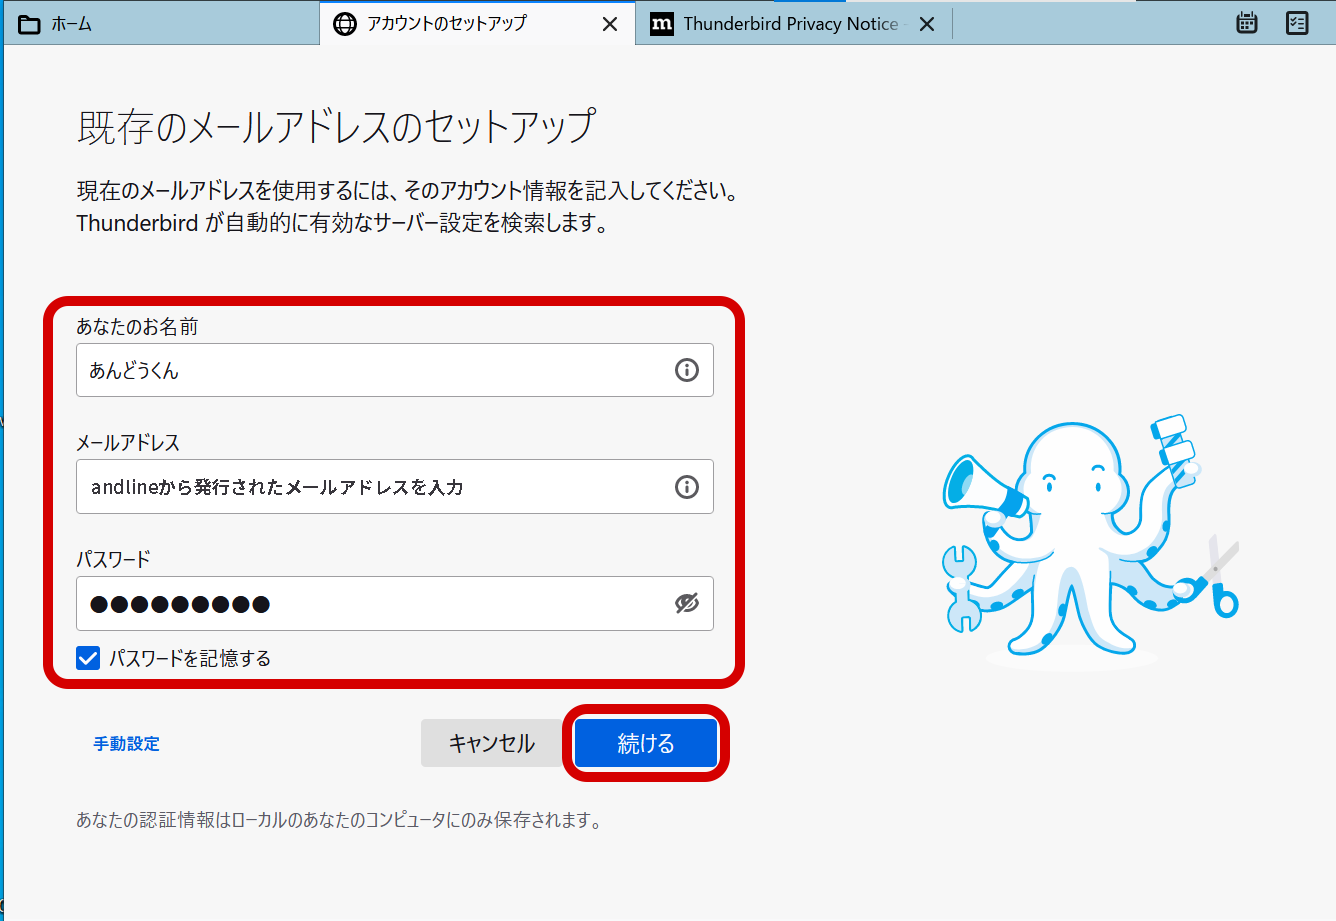Show password using the crossed-eye icon
The image size is (1336, 921).
click(x=687, y=603)
